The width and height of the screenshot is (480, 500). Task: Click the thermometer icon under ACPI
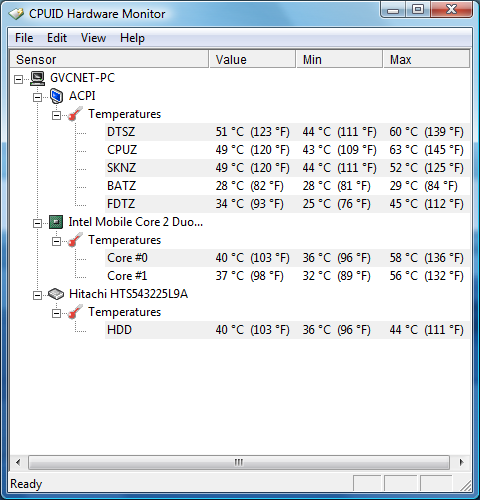75,114
